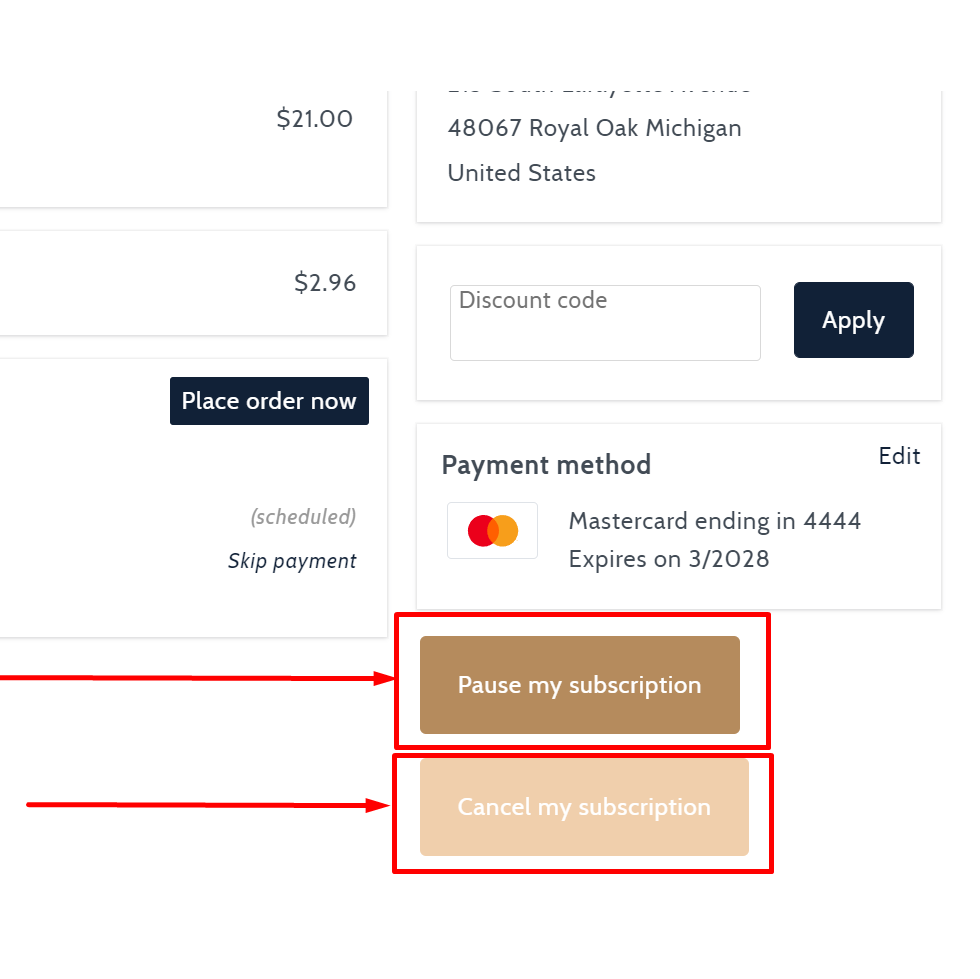980x979 pixels.
Task: Click the United States address line
Action: [x=521, y=173]
